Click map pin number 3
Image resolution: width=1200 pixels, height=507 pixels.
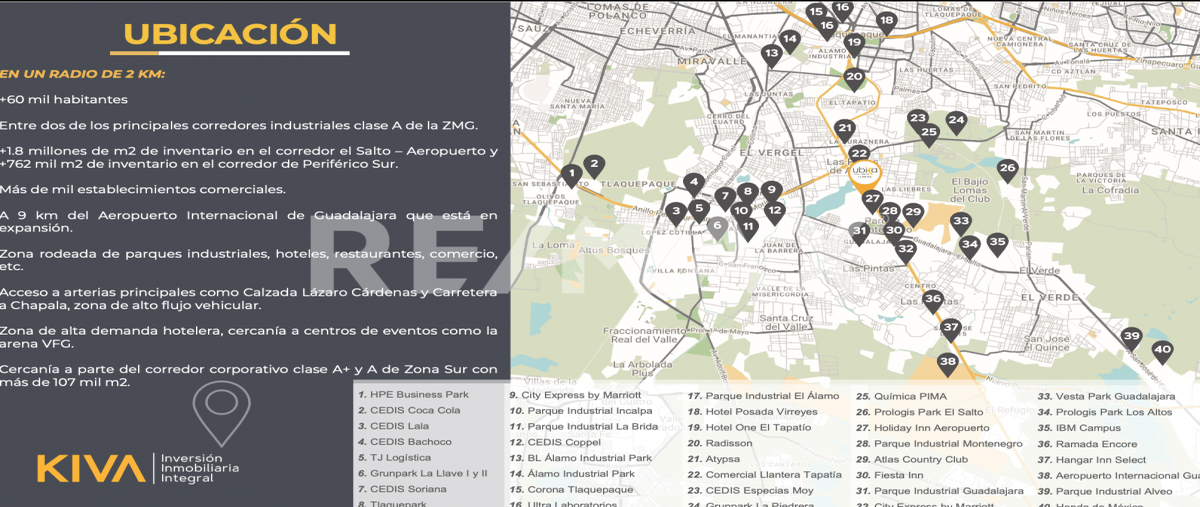(676, 213)
